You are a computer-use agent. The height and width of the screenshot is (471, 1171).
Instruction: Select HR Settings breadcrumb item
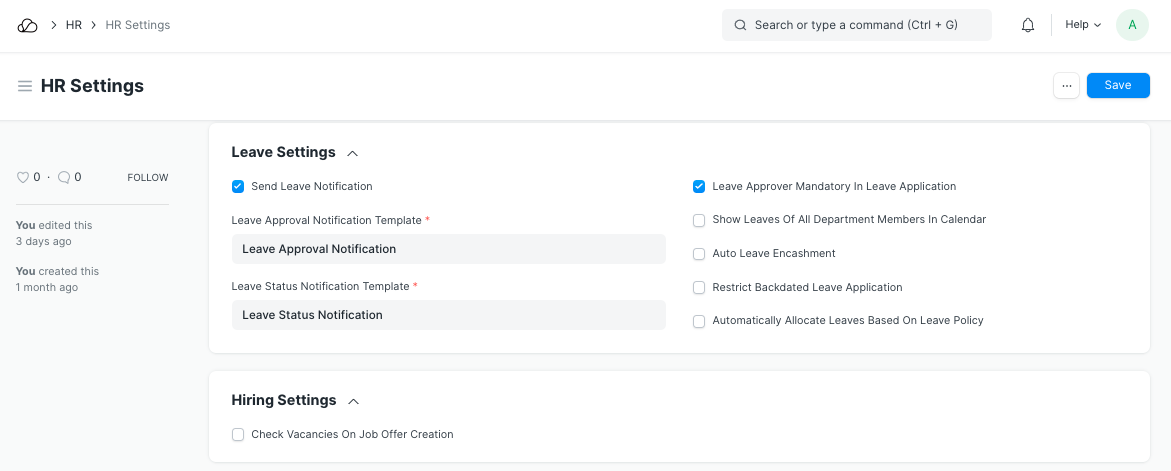click(138, 25)
